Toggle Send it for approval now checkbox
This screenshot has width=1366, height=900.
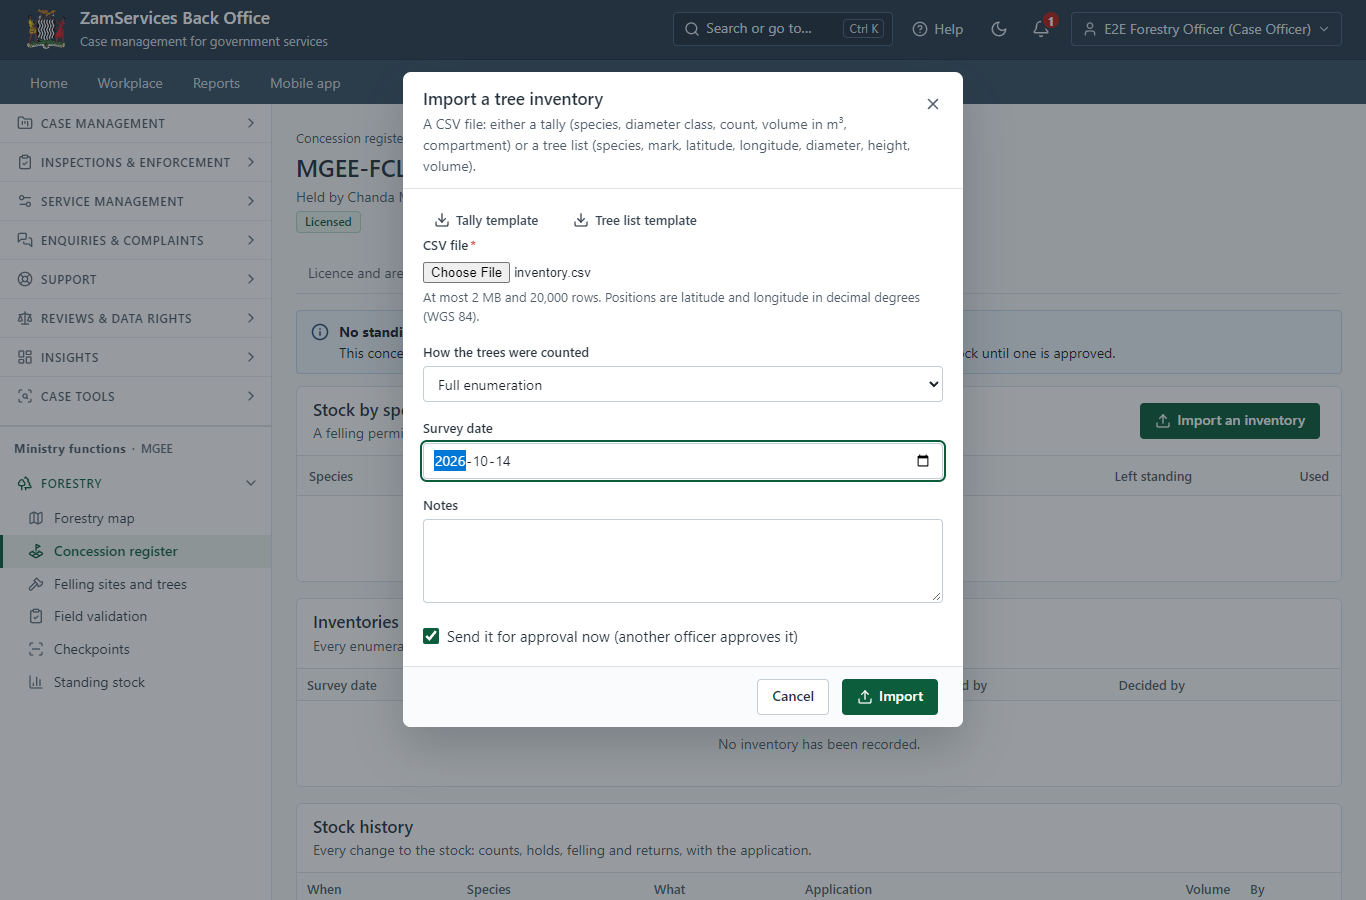431,636
